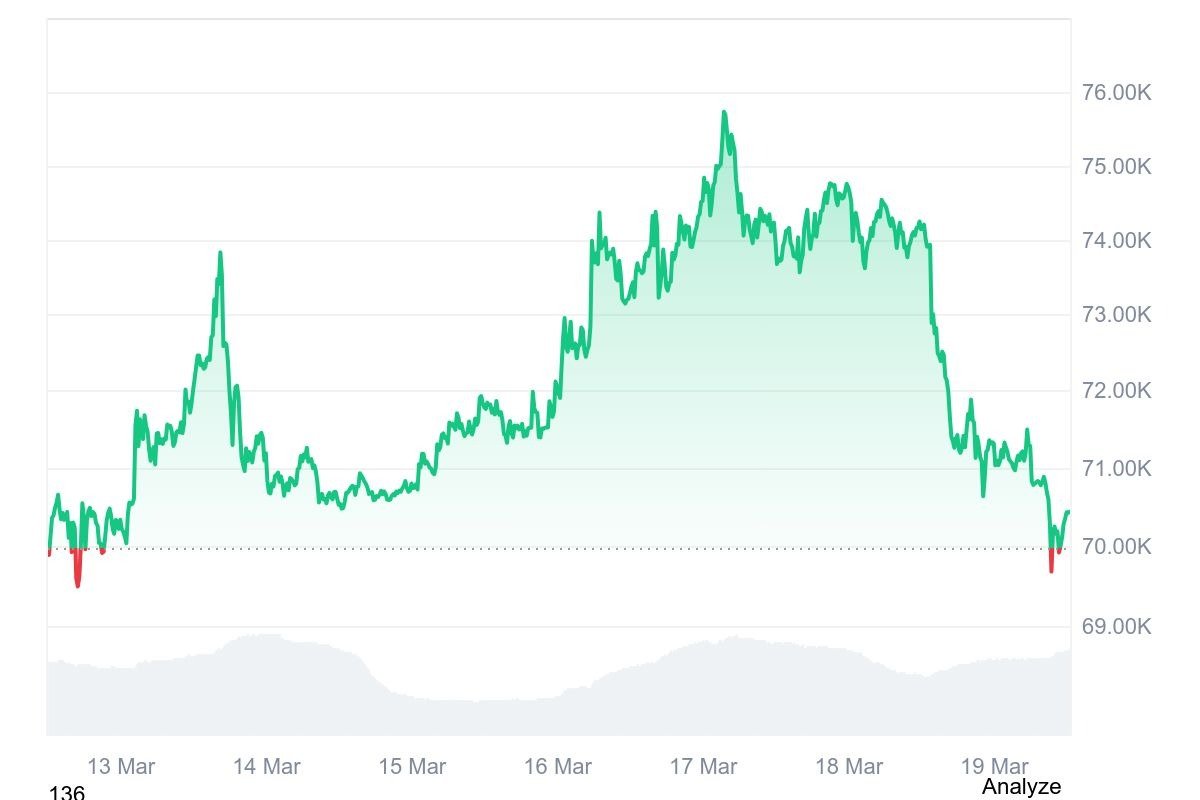
Task: Click the 71.00K price axis label
Action: point(1116,469)
